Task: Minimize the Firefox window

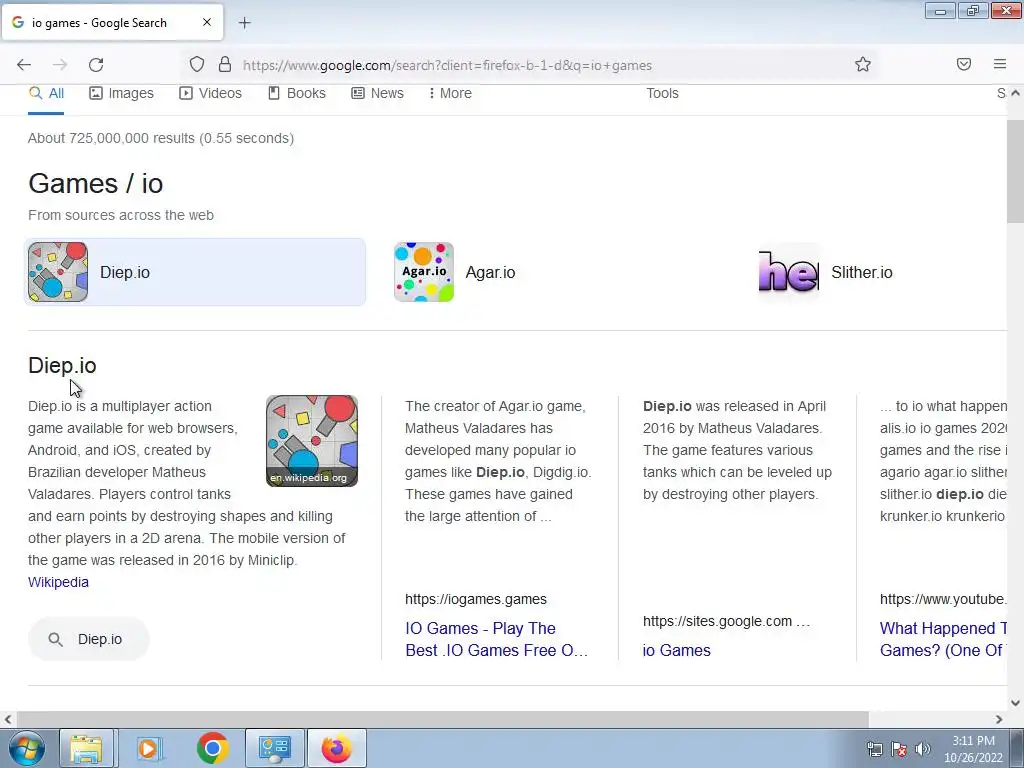Action: [940, 10]
